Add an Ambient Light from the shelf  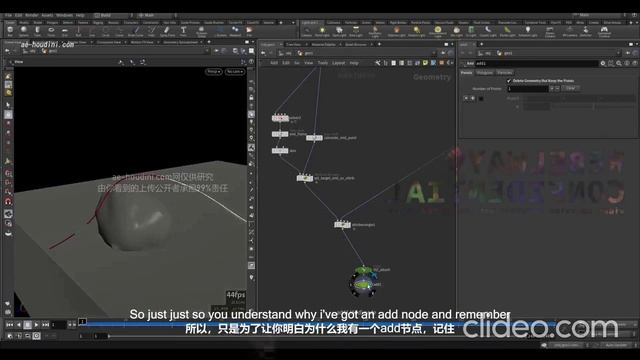coord(528,31)
